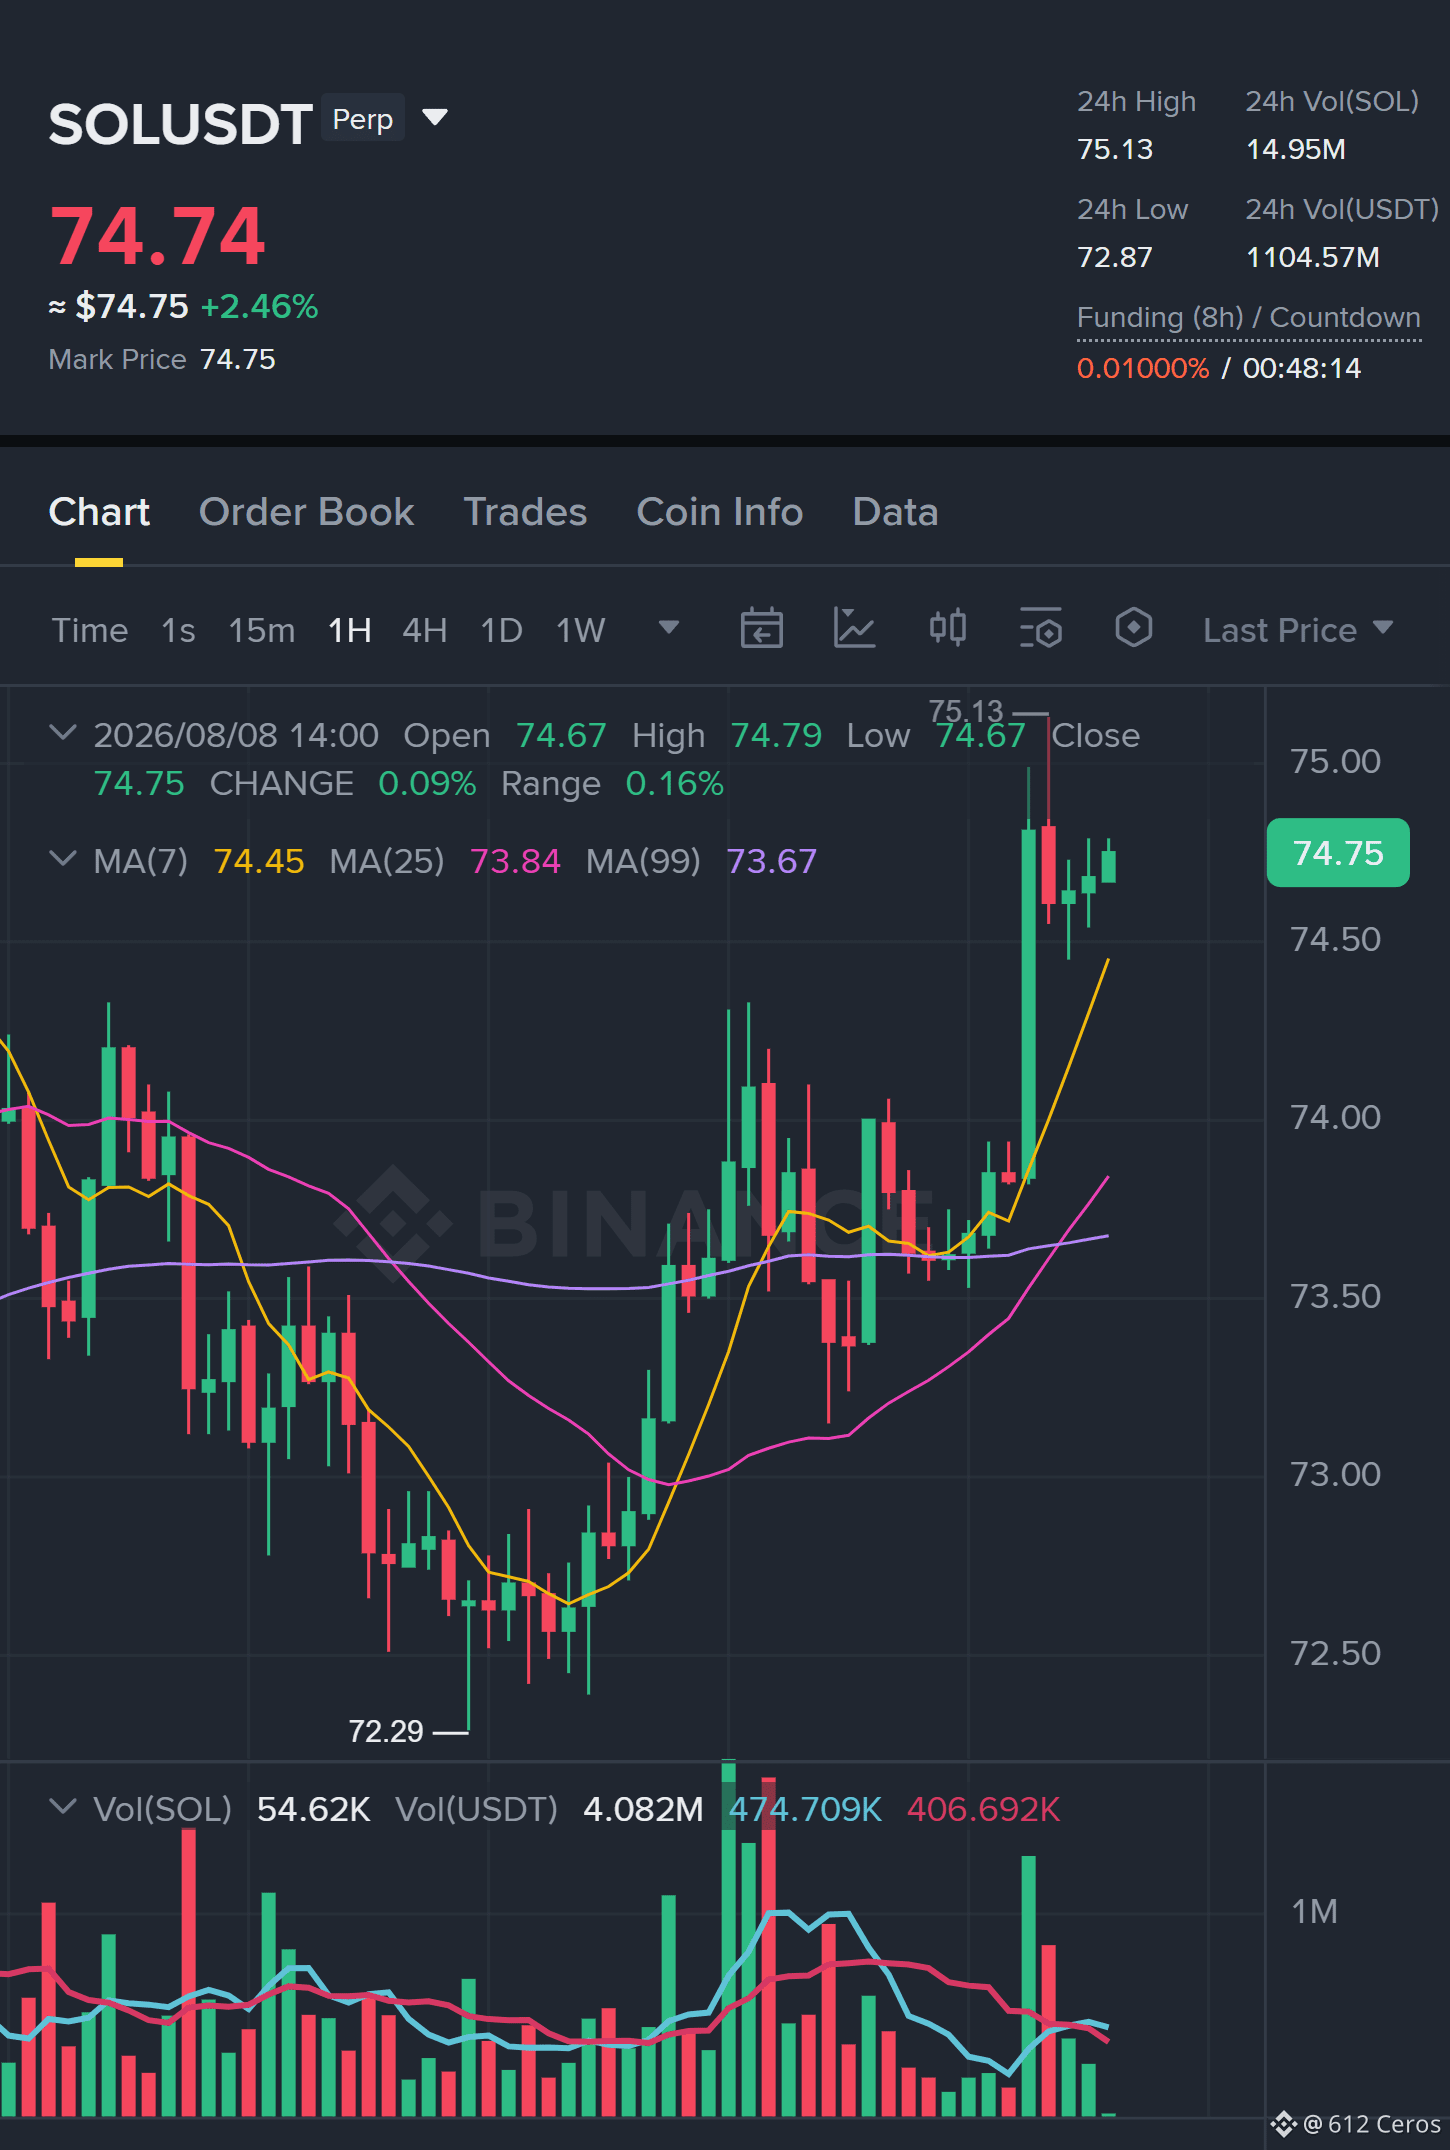Screen dimensions: 1450x2150
Task: Click the MA(99) value 73.67
Action: [x=772, y=861]
